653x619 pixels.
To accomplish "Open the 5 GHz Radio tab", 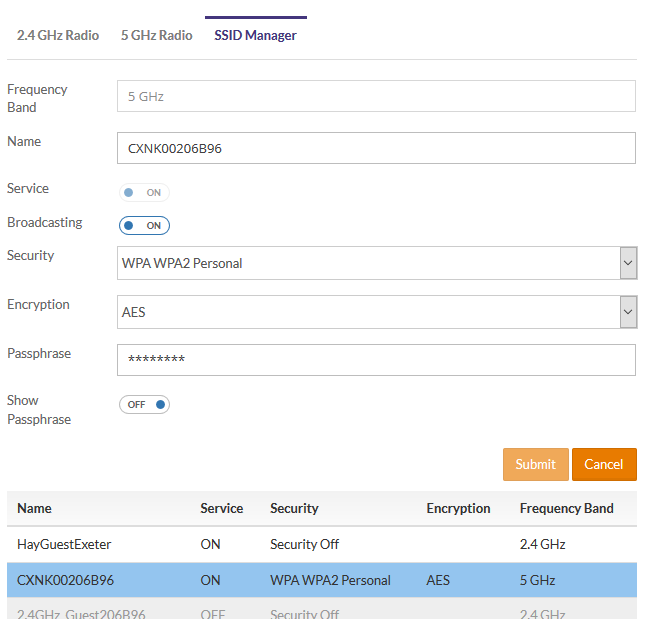I will [x=156, y=35].
